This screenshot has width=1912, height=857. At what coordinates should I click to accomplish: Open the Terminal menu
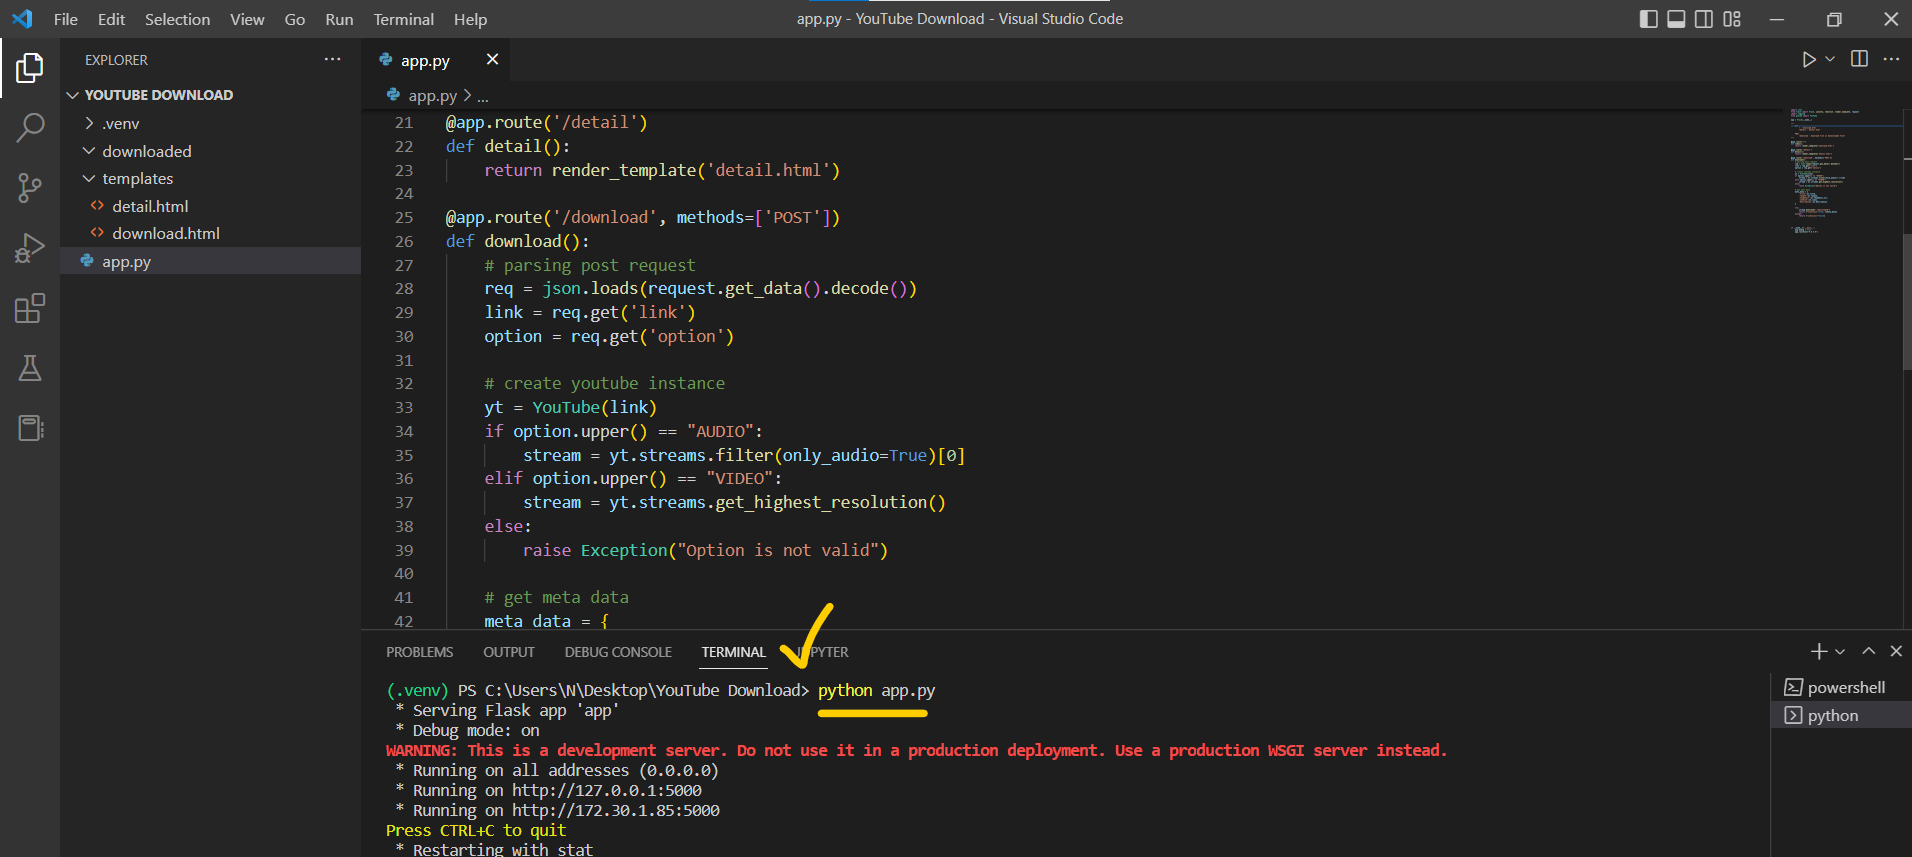tap(403, 19)
